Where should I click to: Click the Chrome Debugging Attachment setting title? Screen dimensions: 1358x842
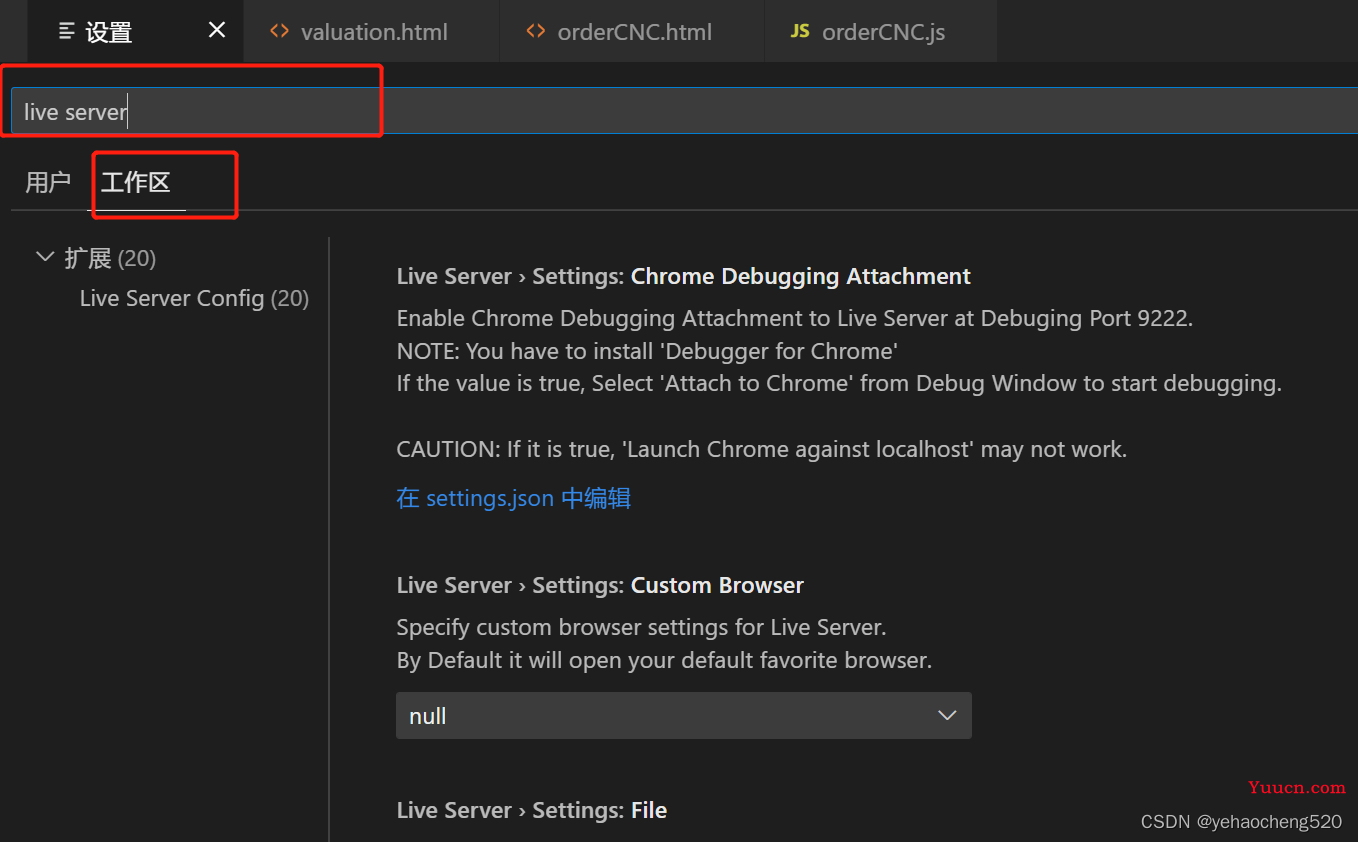pos(684,276)
